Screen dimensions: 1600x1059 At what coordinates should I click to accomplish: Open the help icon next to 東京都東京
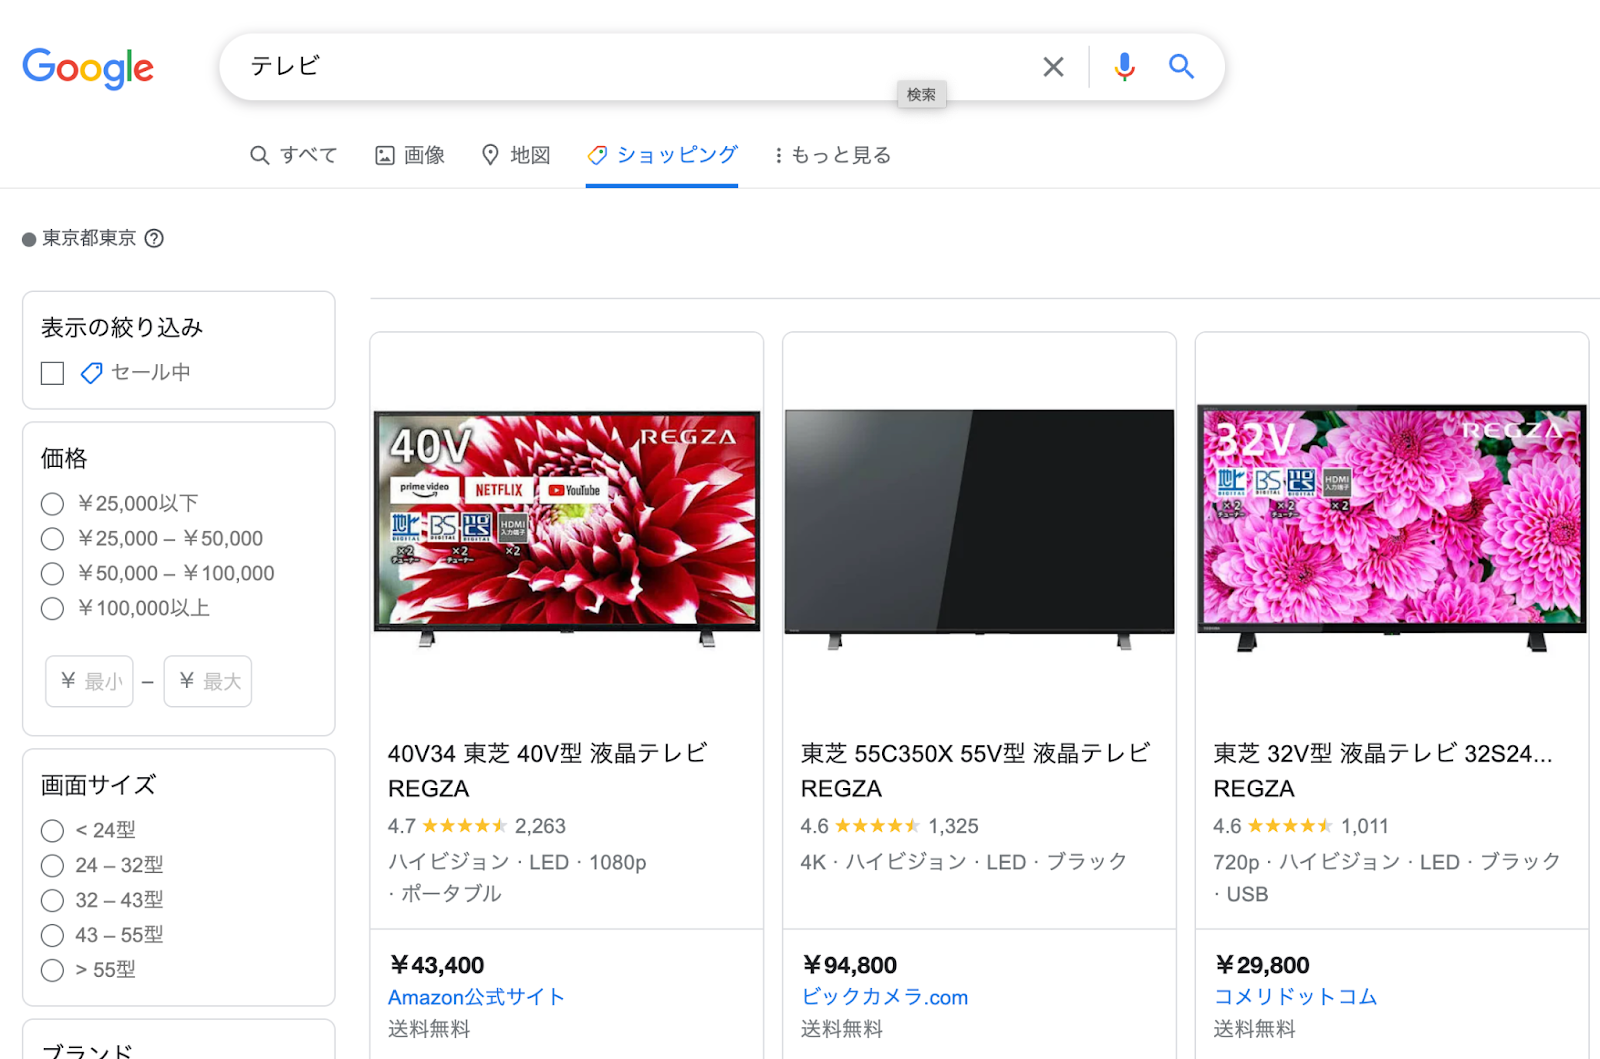pyautogui.click(x=154, y=238)
